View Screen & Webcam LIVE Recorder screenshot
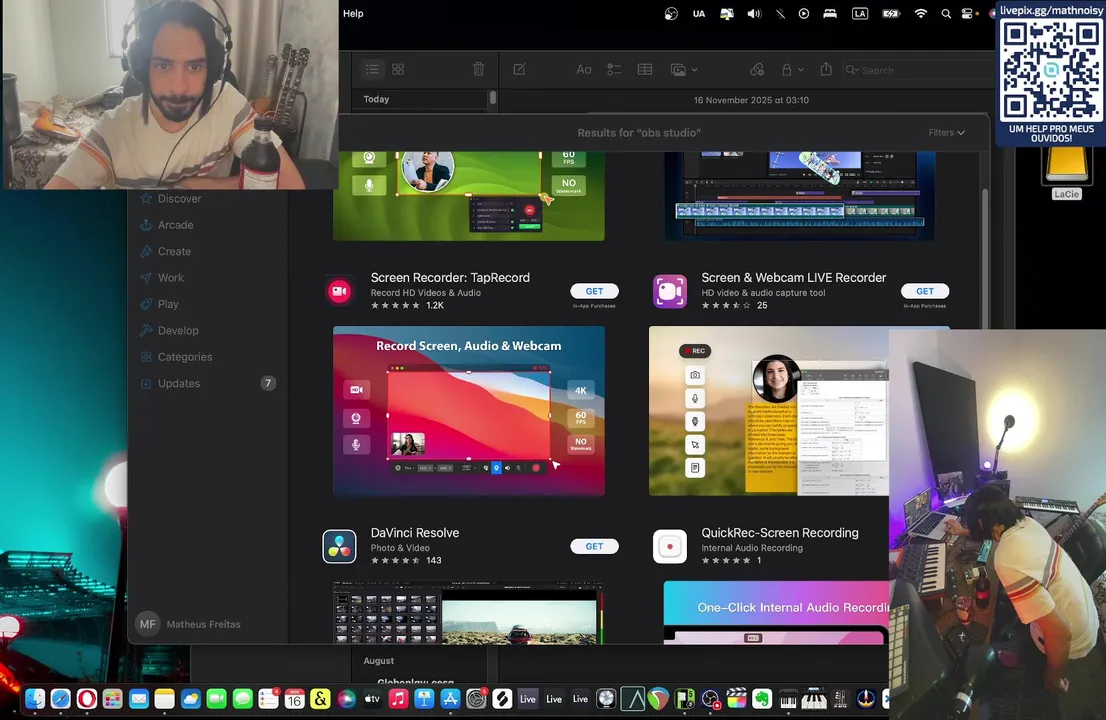Image resolution: width=1106 pixels, height=720 pixels. (769, 411)
